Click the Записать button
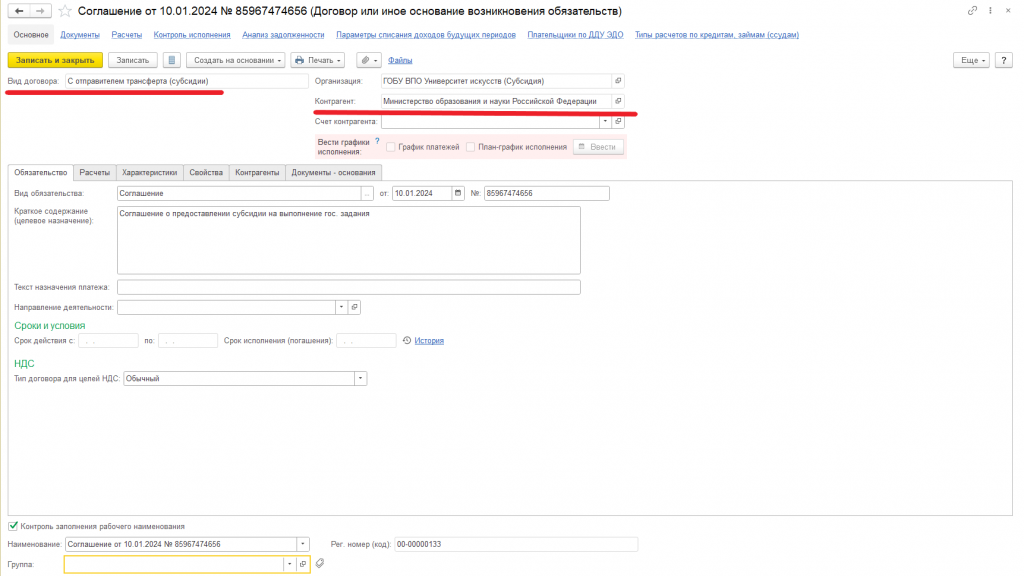 pyautogui.click(x=133, y=60)
